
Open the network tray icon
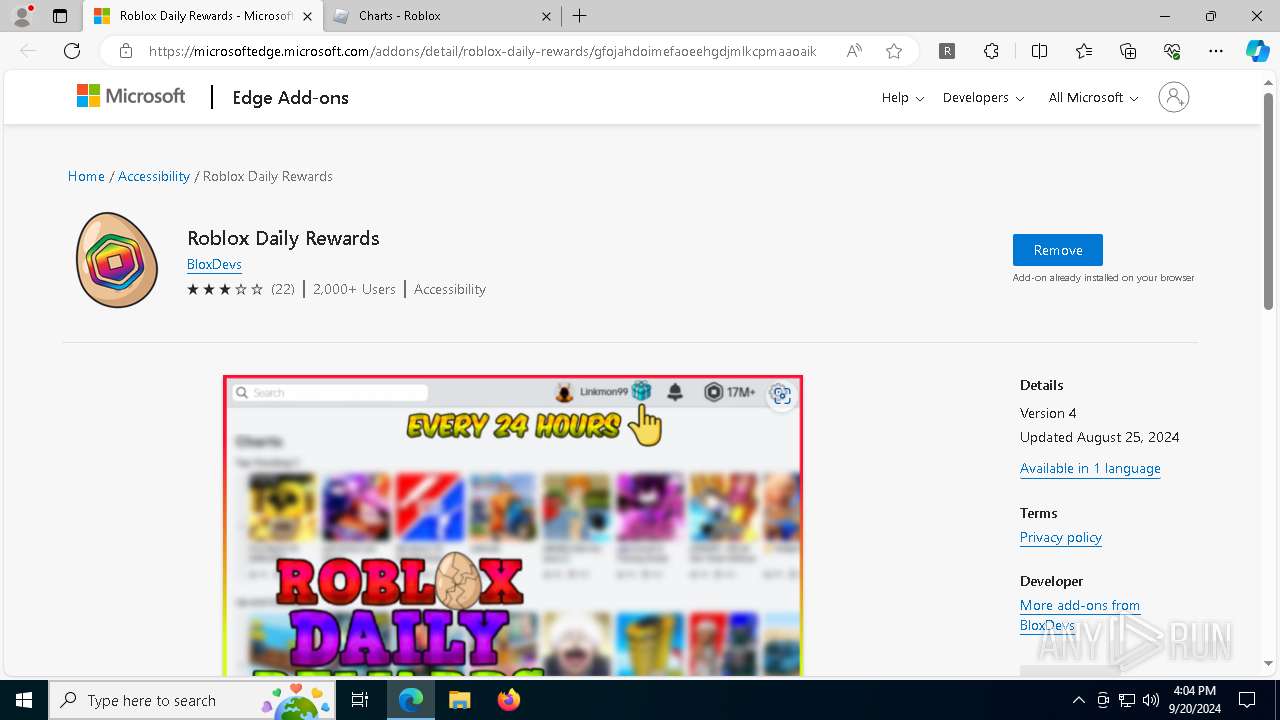click(x=1127, y=700)
